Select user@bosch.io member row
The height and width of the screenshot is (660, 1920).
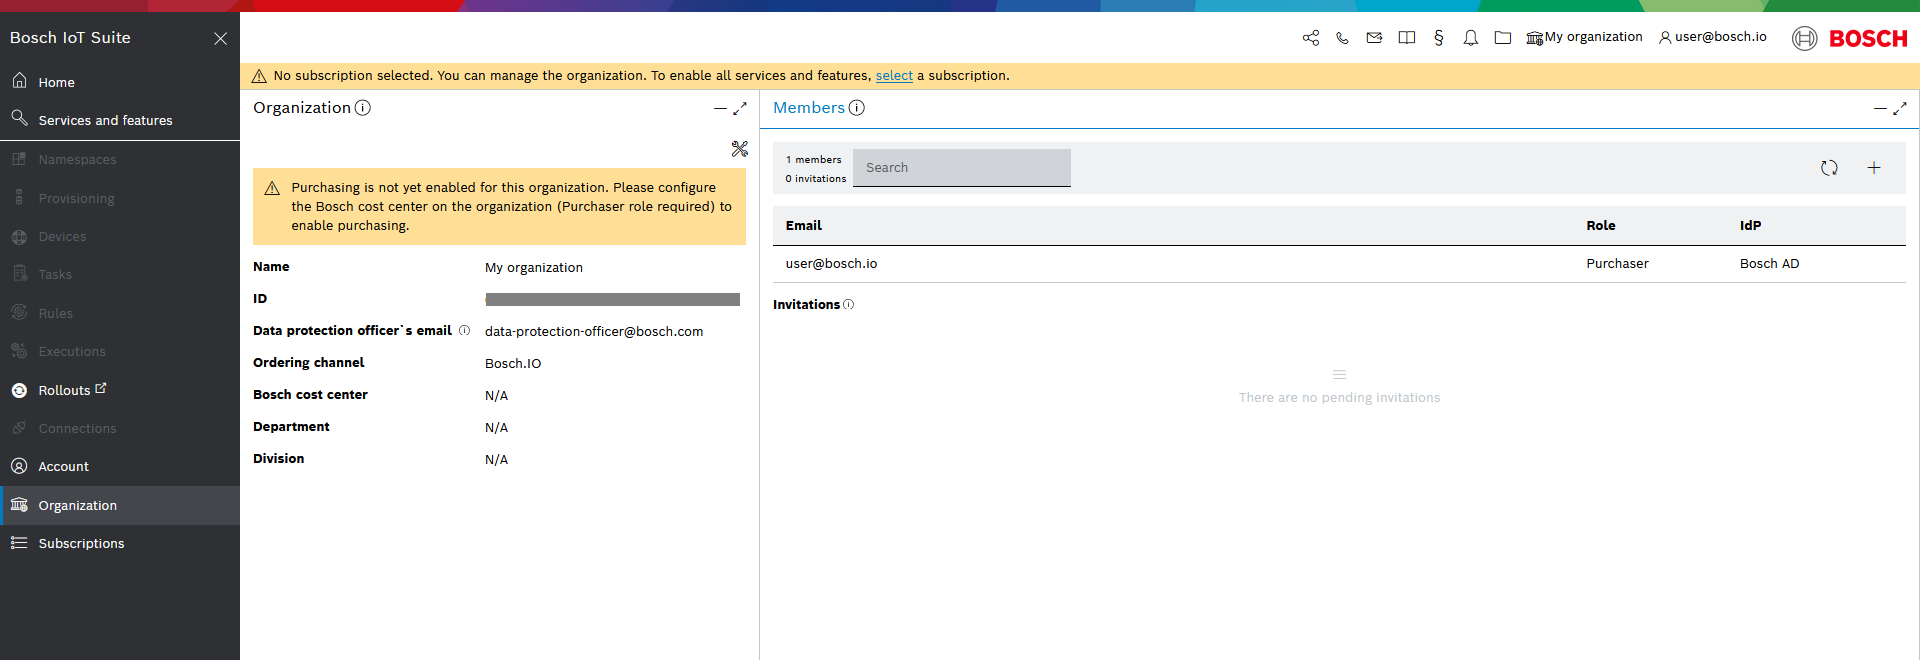pyautogui.click(x=1339, y=264)
